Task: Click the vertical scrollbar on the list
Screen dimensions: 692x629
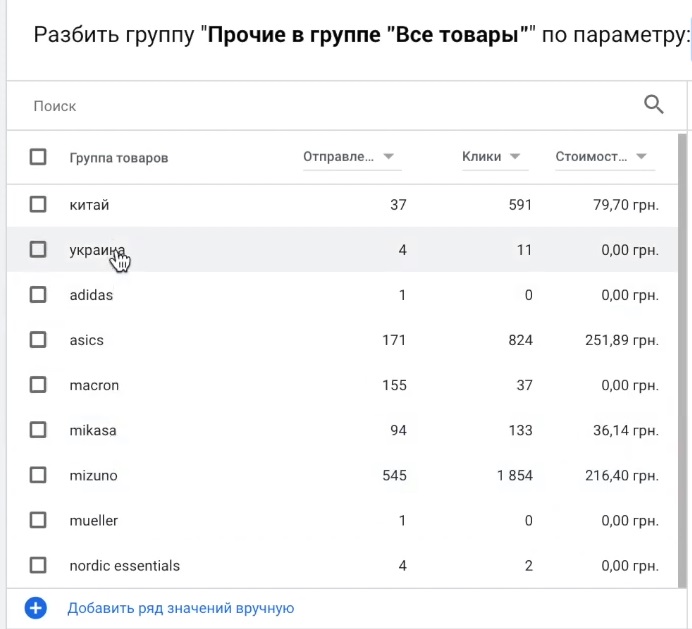Action: [682, 361]
